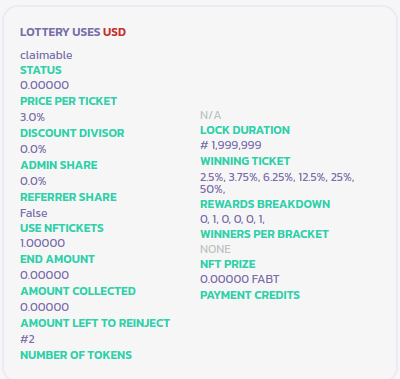Click the END AMOUNT label

[58, 259]
